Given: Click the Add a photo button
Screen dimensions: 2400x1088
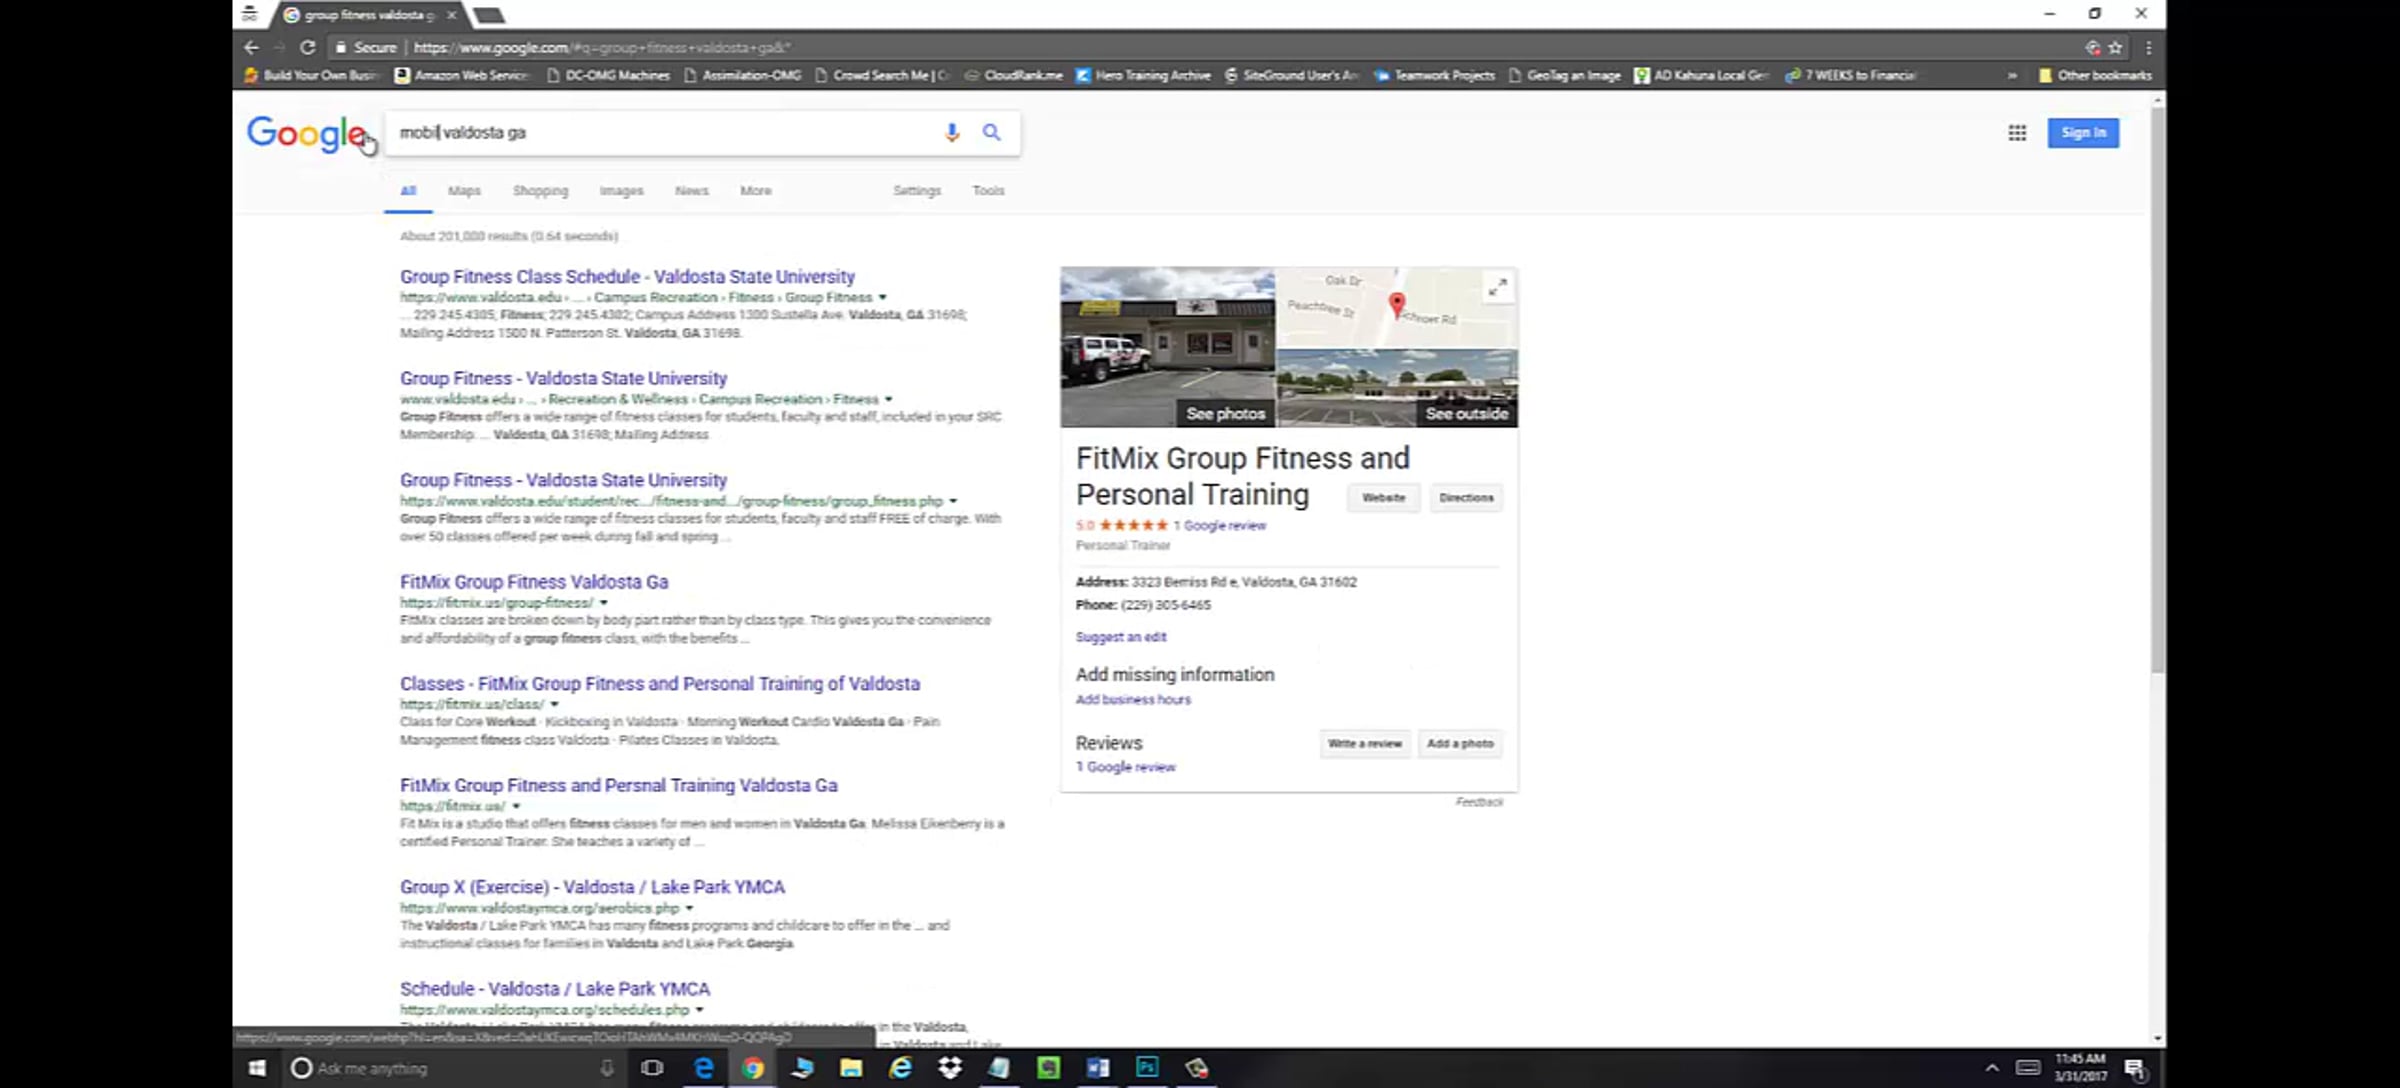Looking at the screenshot, I should 1460,744.
